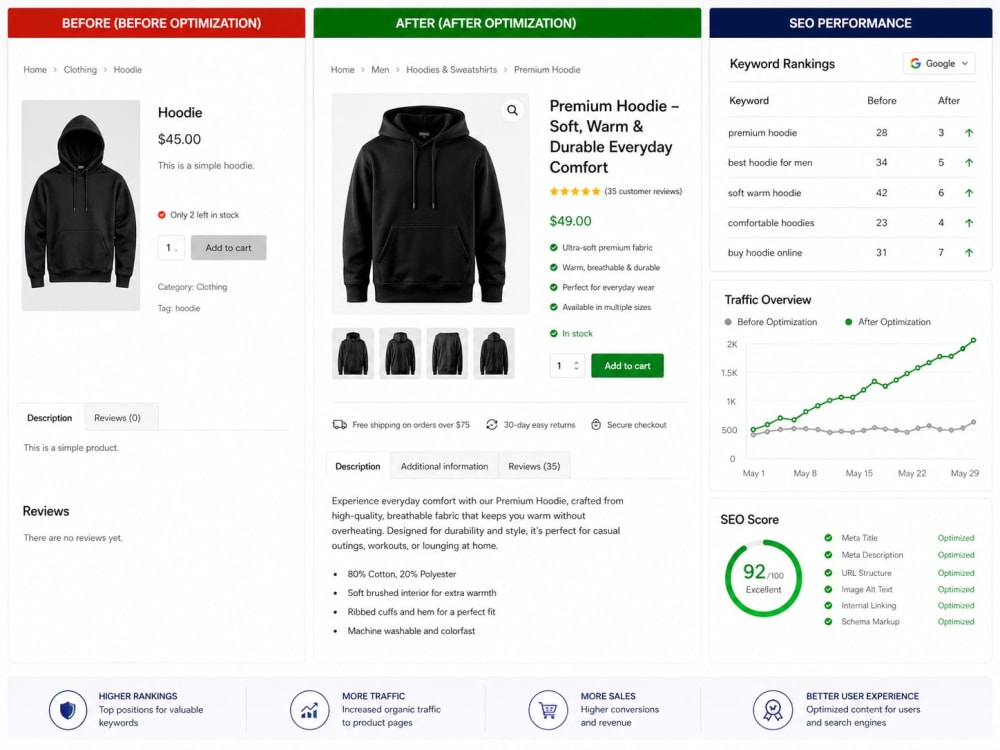The image size is (1000, 750).
Task: Select the second hoodie thumbnail
Action: (400, 353)
